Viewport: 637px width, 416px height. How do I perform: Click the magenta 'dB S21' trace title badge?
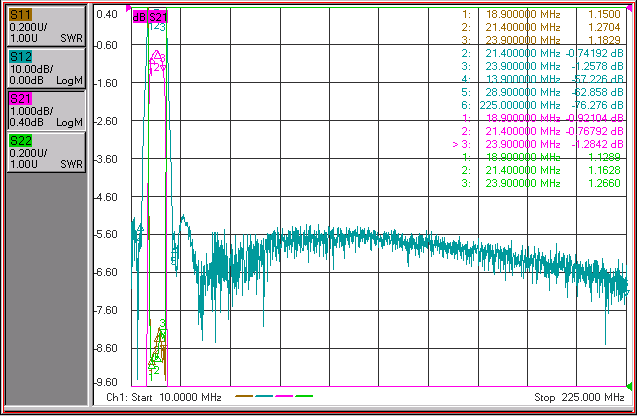150,17
